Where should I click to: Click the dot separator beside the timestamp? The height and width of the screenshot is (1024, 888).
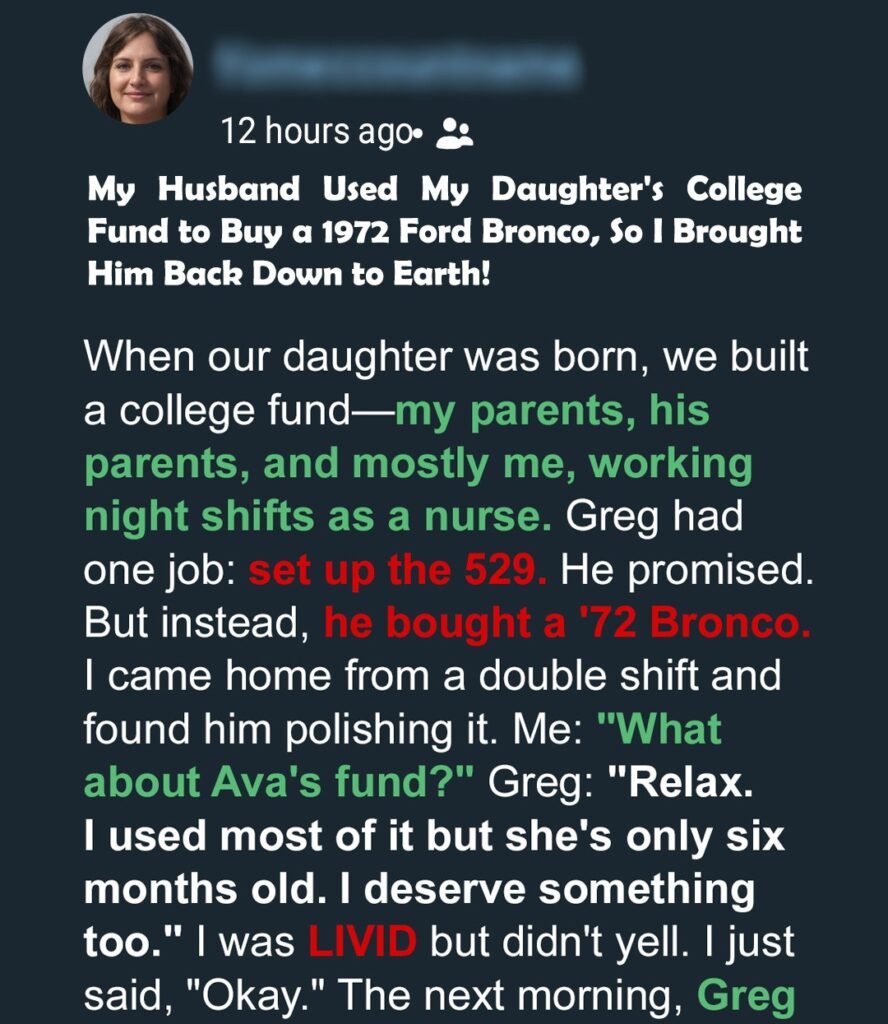(419, 135)
